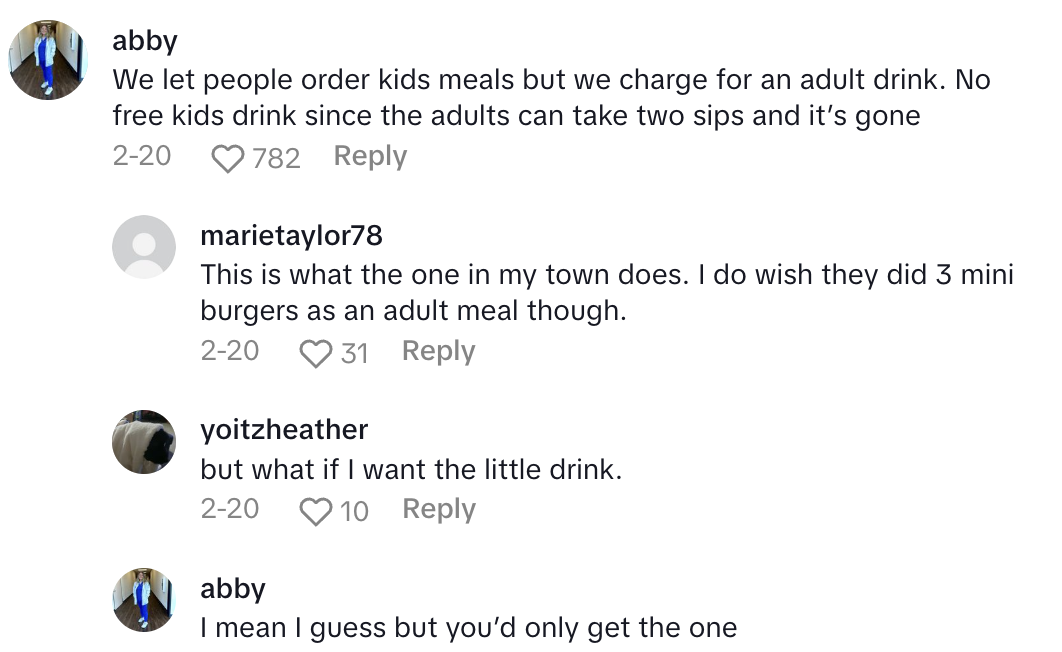
Task: Select abby's "I mean I guess" reply text
Action: tap(468, 628)
